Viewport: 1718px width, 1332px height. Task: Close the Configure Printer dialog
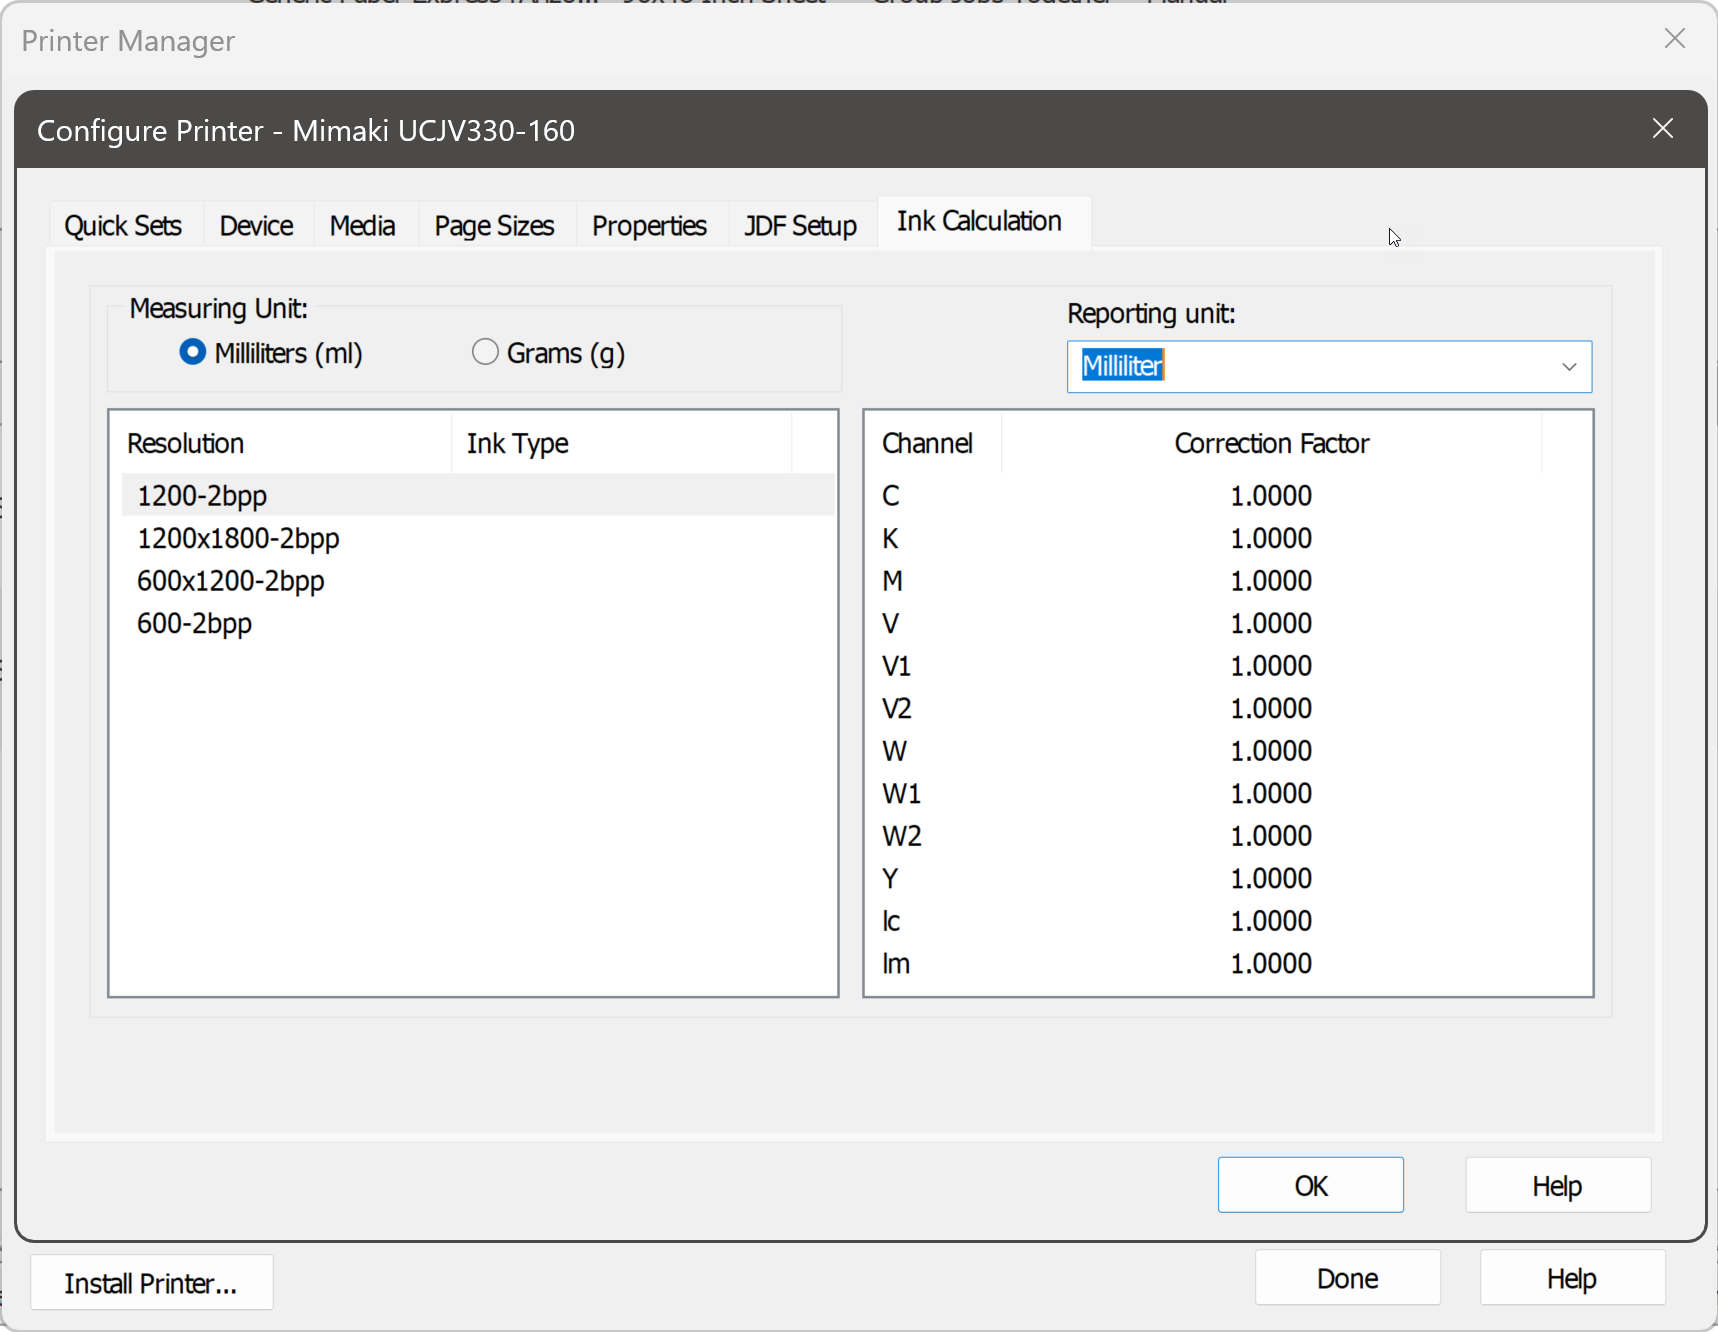pyautogui.click(x=1663, y=129)
